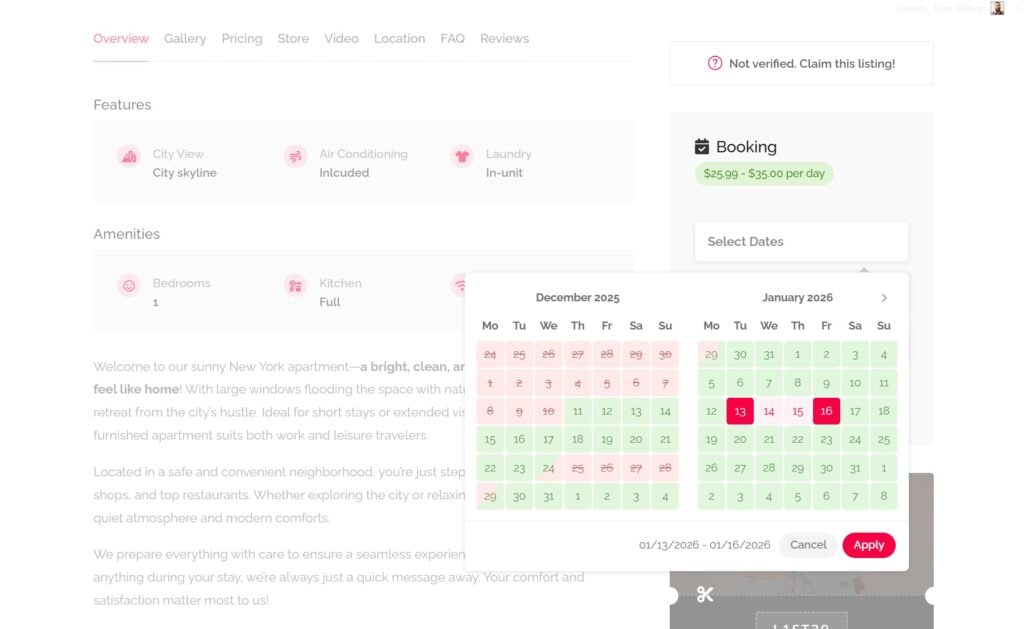Open the Reviews tab
Screen dimensions: 1024x629
click(504, 39)
